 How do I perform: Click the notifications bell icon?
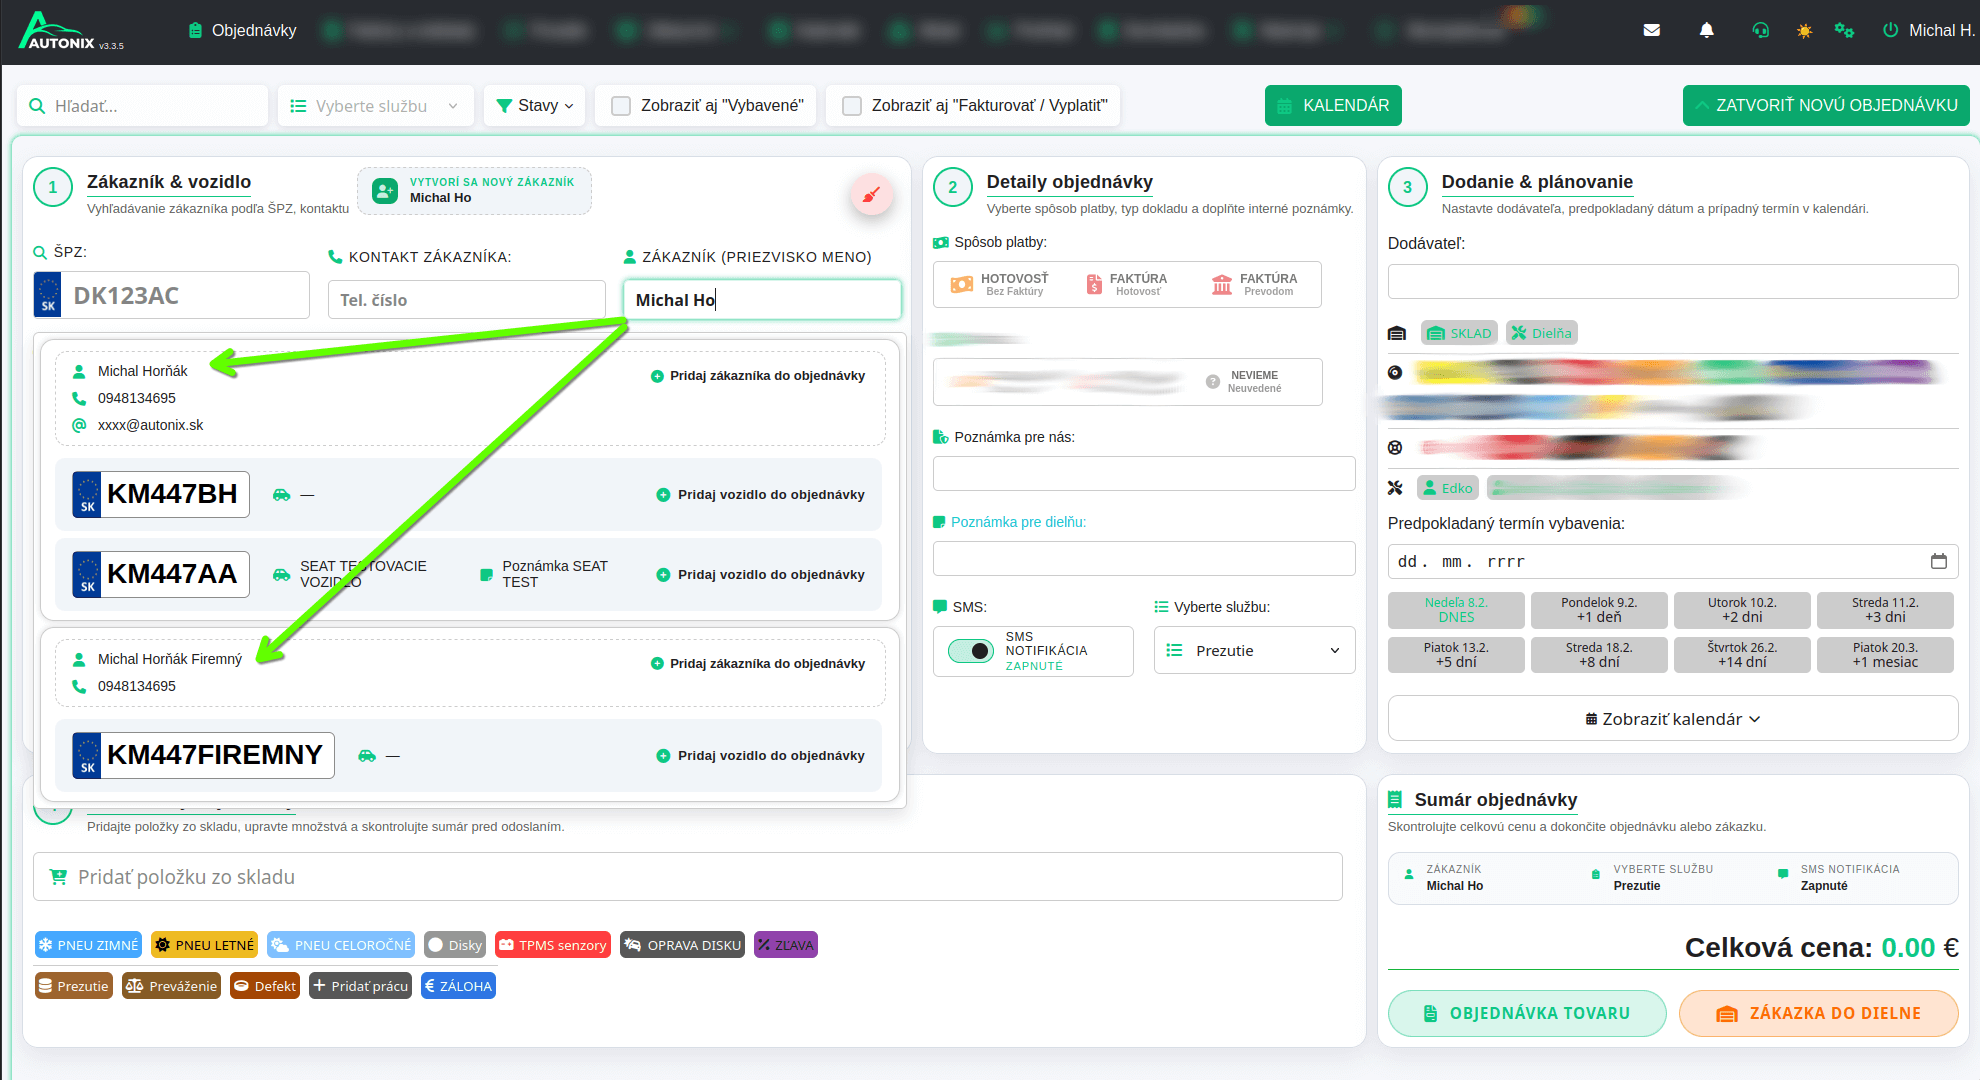tap(1706, 30)
